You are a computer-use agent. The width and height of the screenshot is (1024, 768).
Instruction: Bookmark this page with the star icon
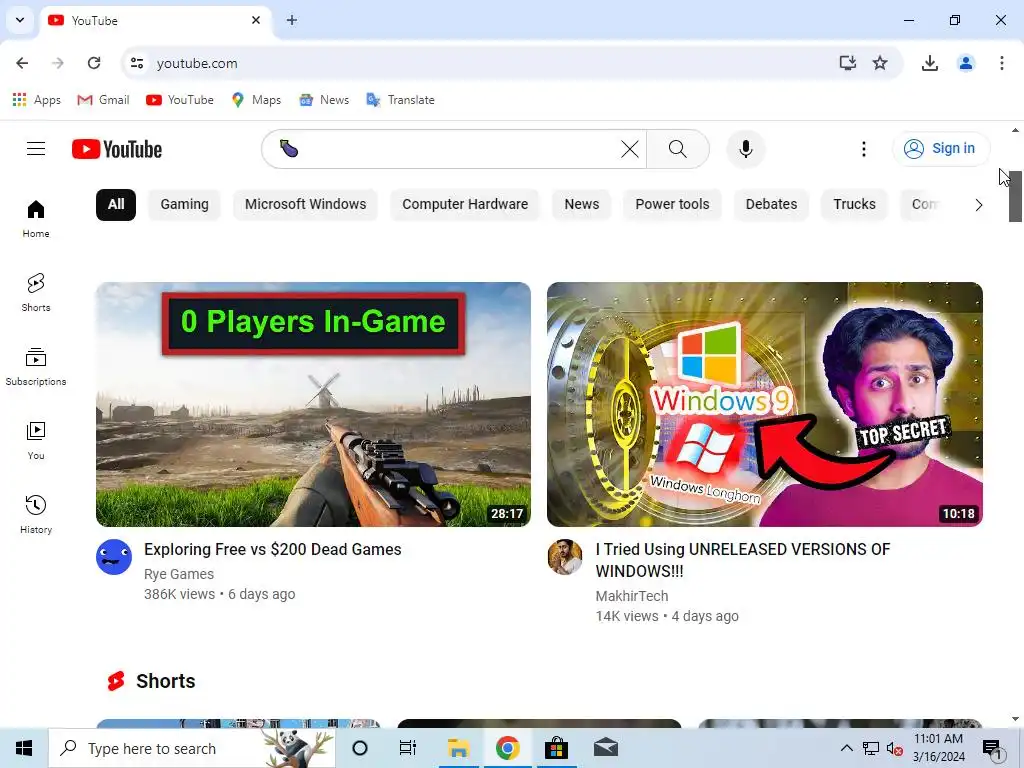pyautogui.click(x=880, y=63)
